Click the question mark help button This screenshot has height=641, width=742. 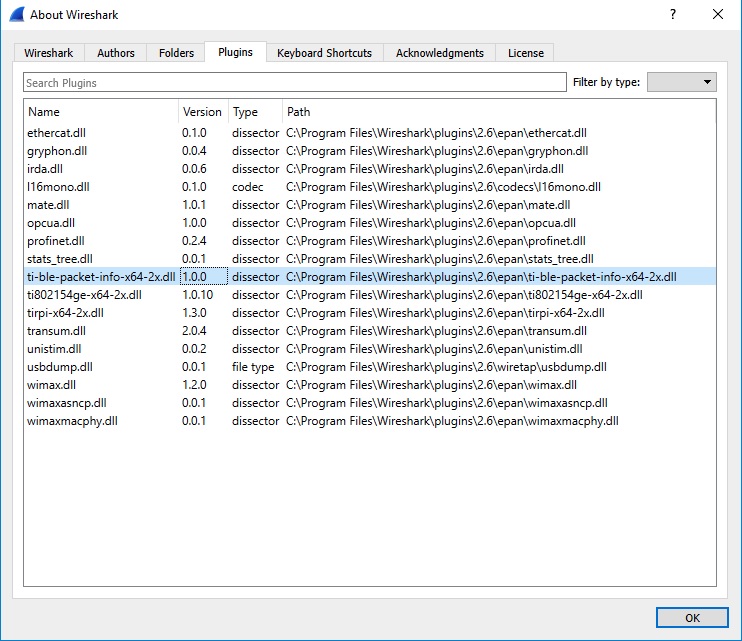[x=672, y=14]
